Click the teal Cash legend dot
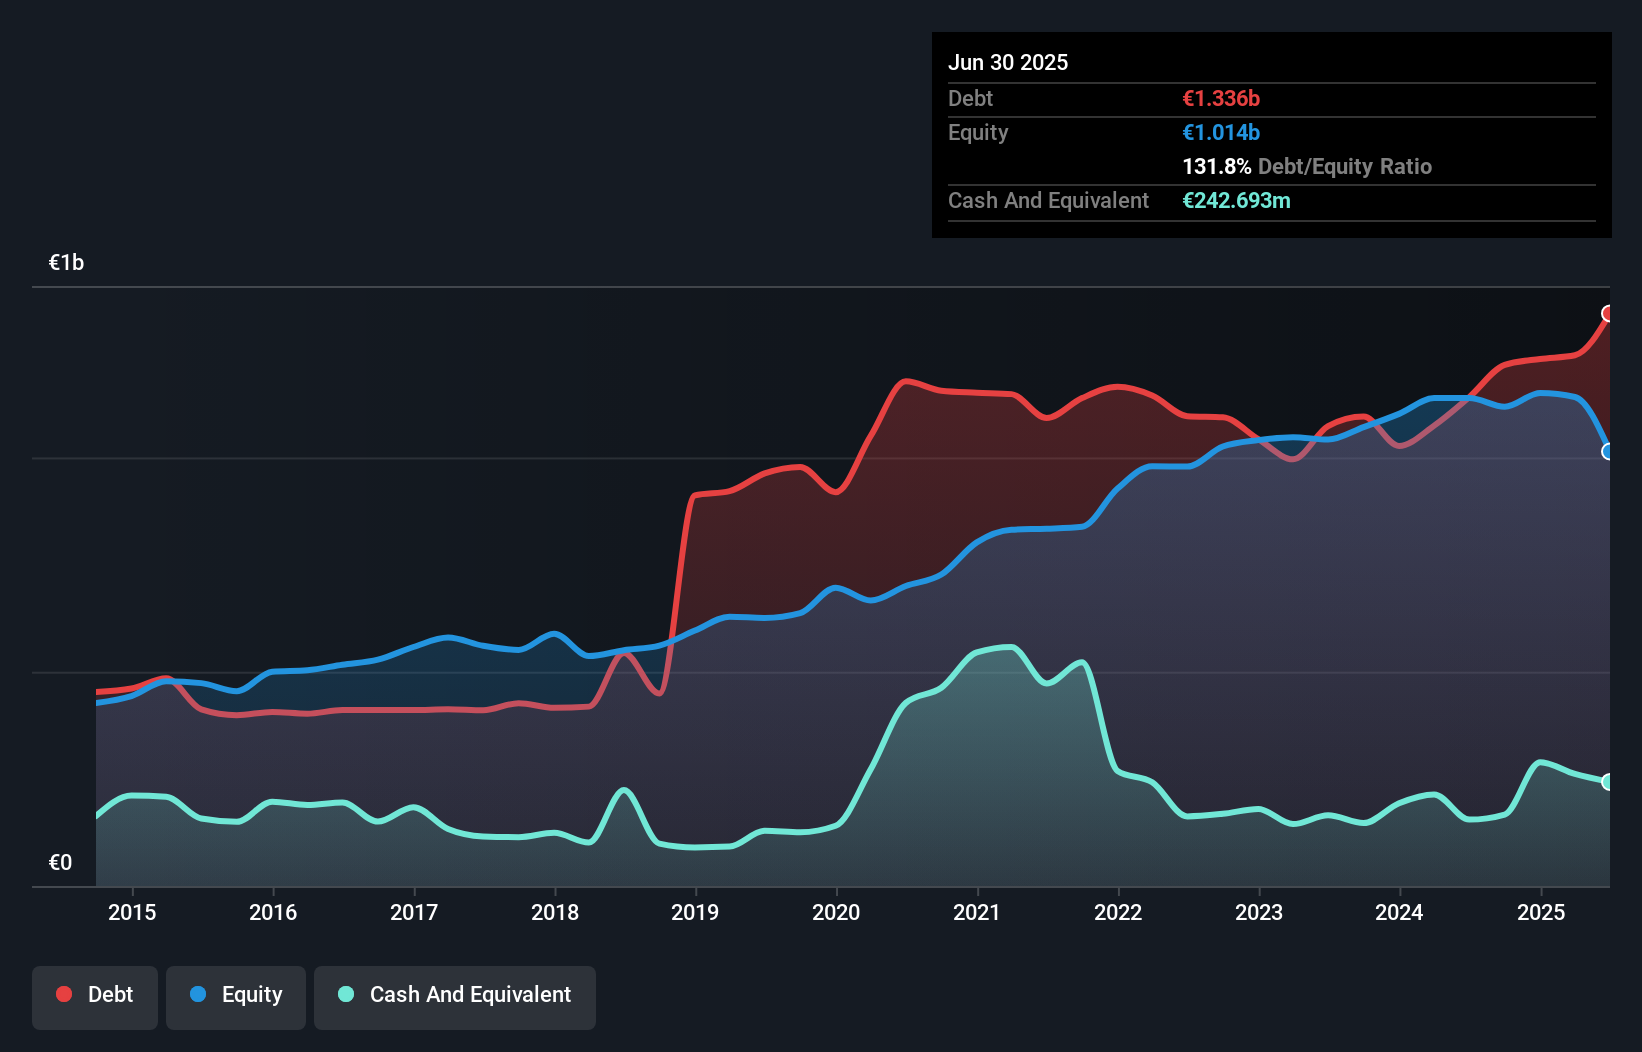The width and height of the screenshot is (1642, 1052). [x=346, y=994]
